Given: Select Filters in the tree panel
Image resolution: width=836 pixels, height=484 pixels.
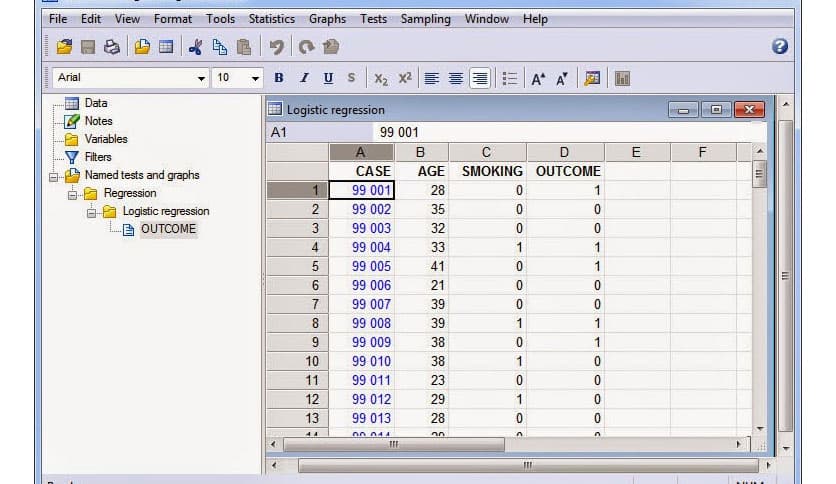Looking at the screenshot, I should 98,157.
